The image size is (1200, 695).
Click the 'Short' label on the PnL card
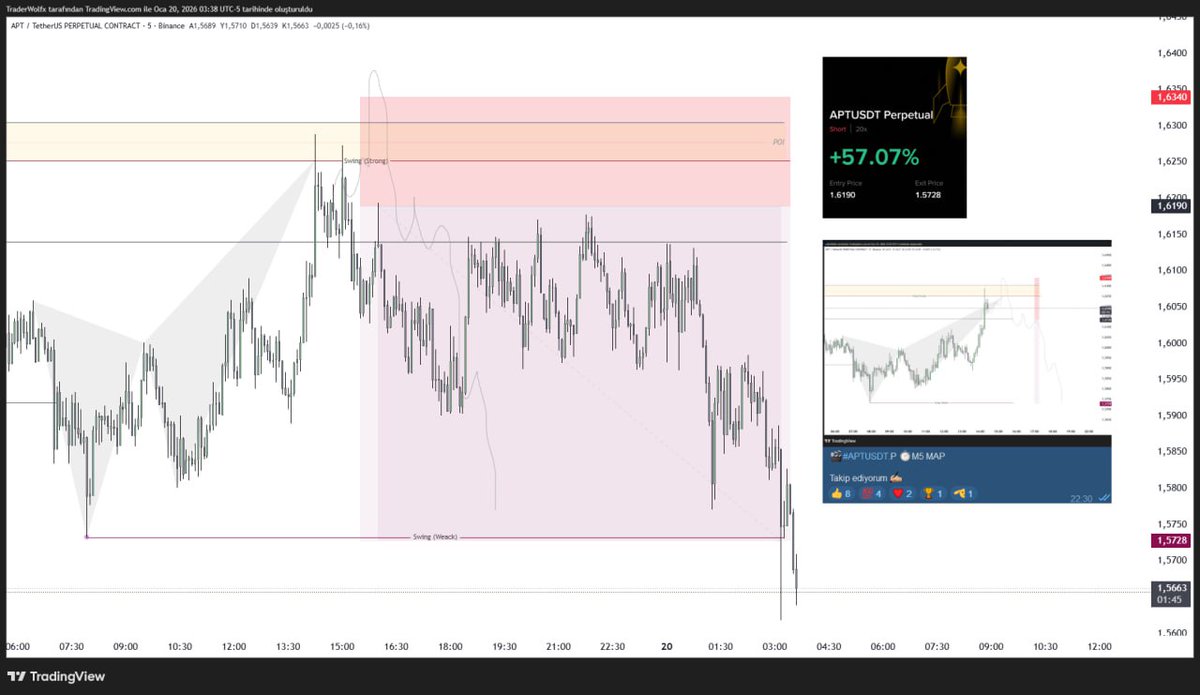837,129
